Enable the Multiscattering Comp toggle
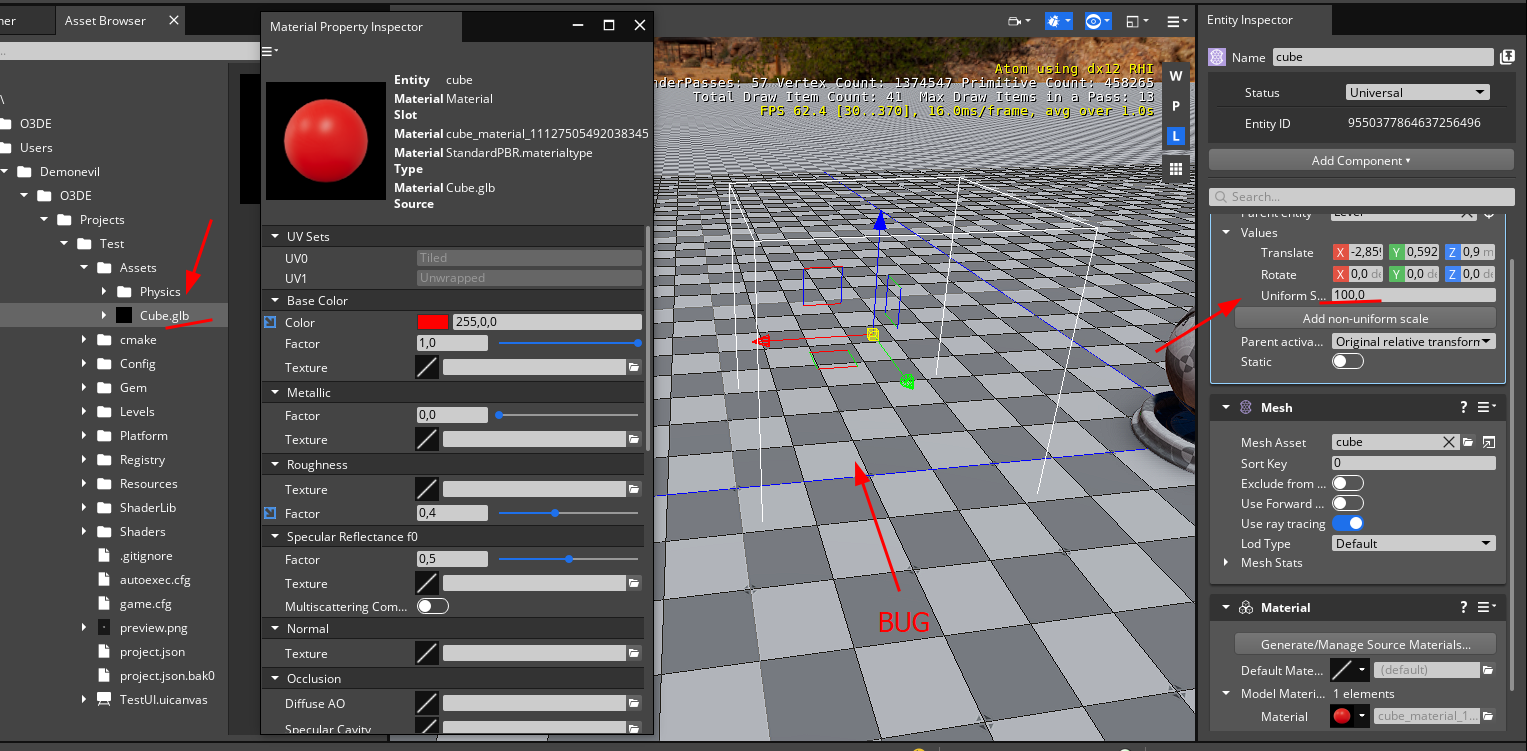The height and width of the screenshot is (751, 1527). click(x=432, y=606)
